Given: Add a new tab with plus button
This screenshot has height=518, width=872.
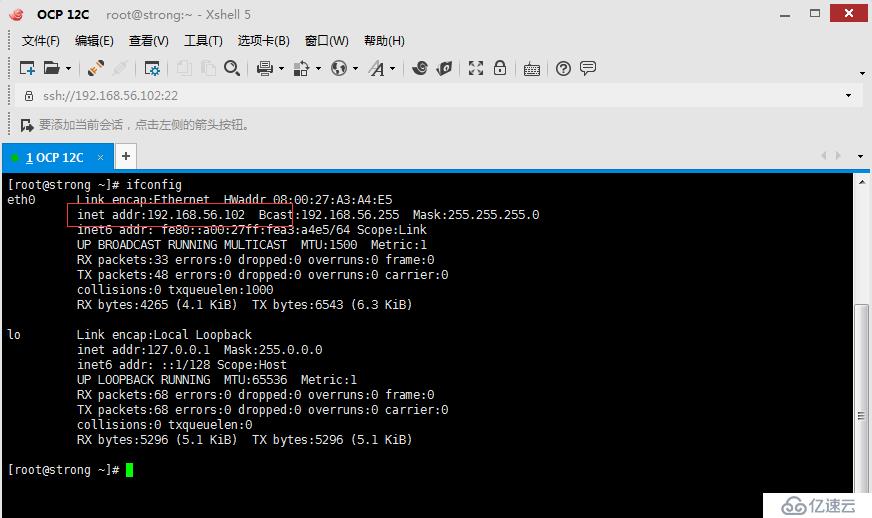Looking at the screenshot, I should 126,156.
